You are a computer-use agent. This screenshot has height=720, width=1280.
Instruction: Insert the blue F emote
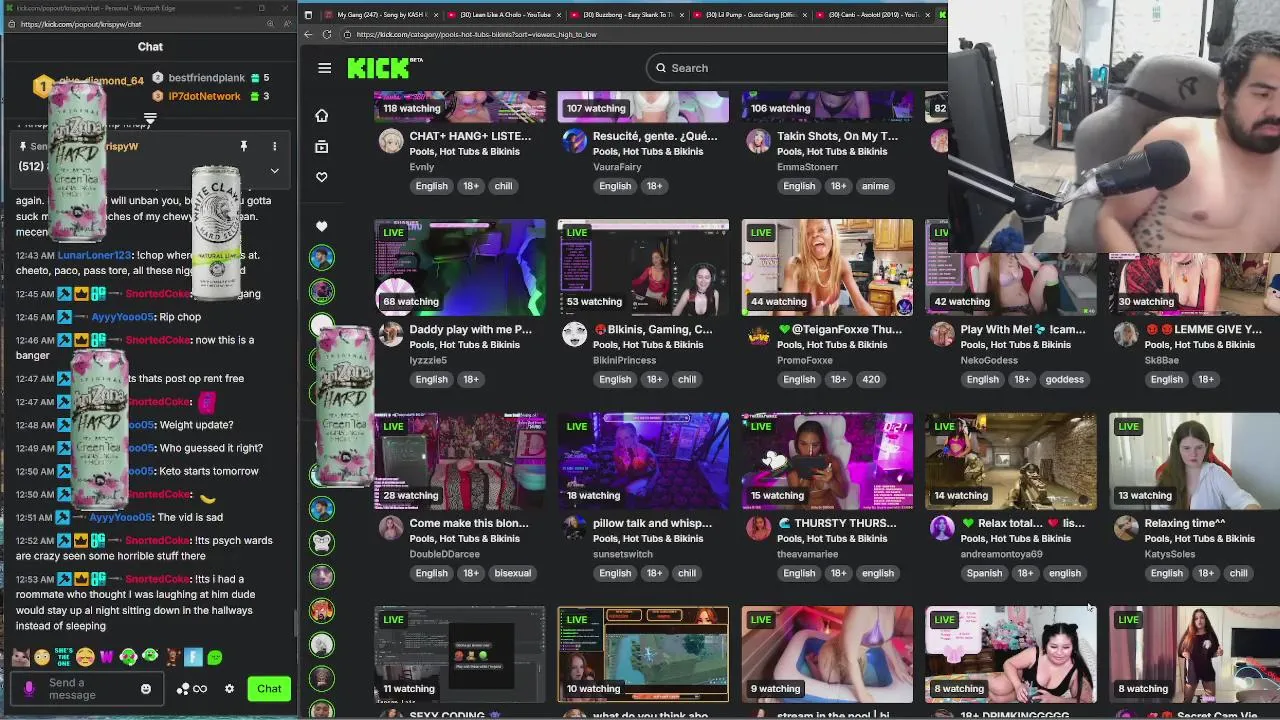(x=193, y=657)
